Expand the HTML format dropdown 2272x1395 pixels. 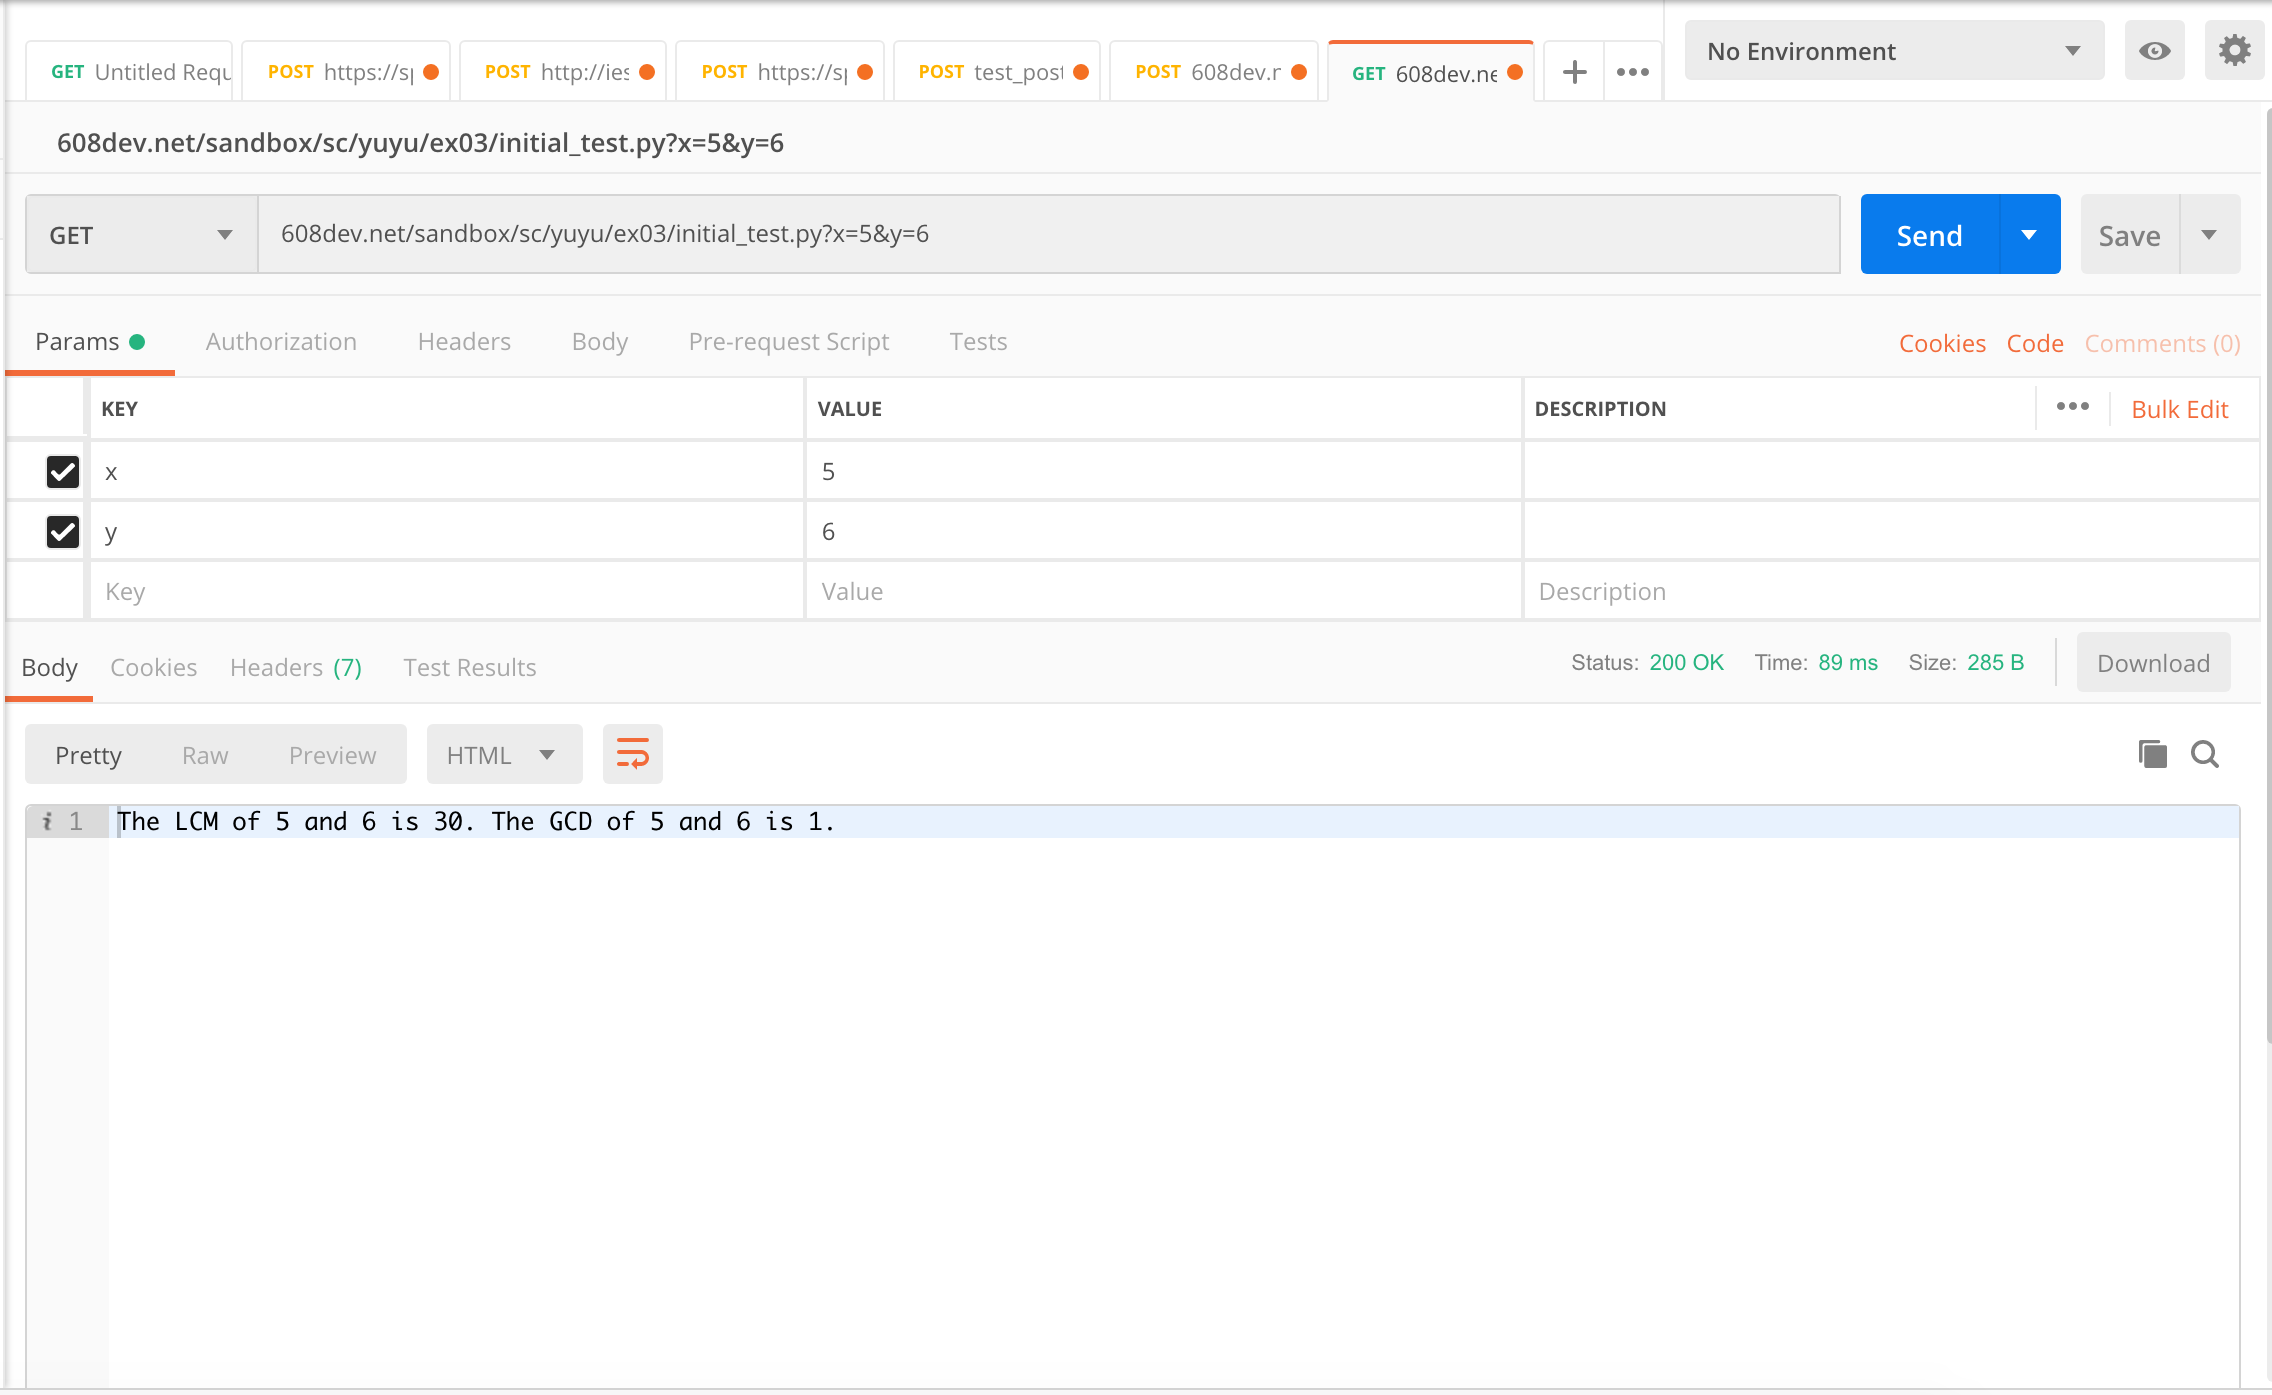503,755
